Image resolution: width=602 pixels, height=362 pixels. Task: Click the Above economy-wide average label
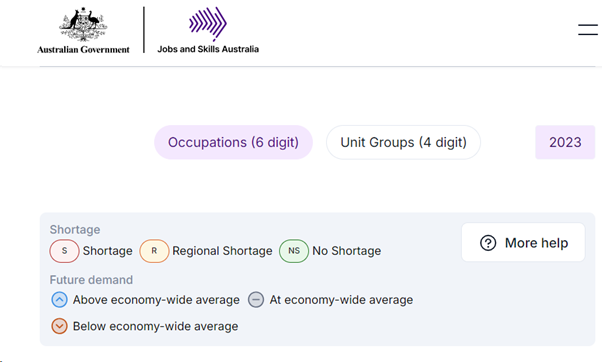(156, 300)
